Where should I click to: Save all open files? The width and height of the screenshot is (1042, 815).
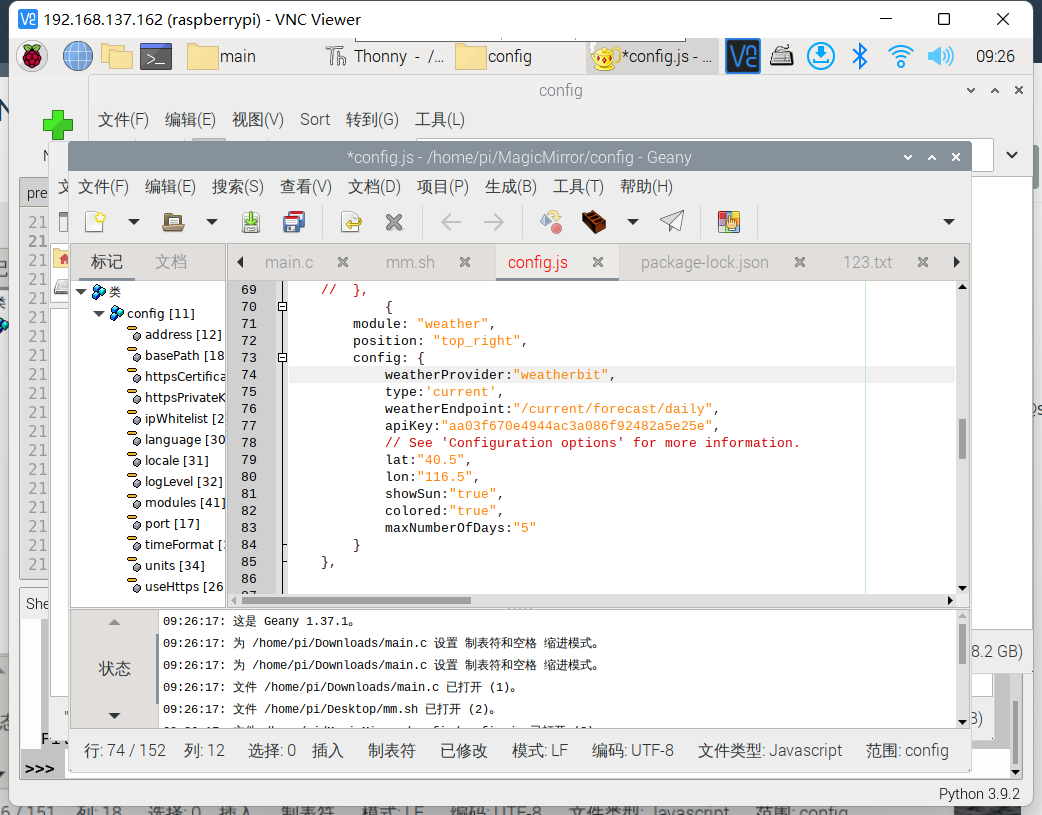(294, 221)
